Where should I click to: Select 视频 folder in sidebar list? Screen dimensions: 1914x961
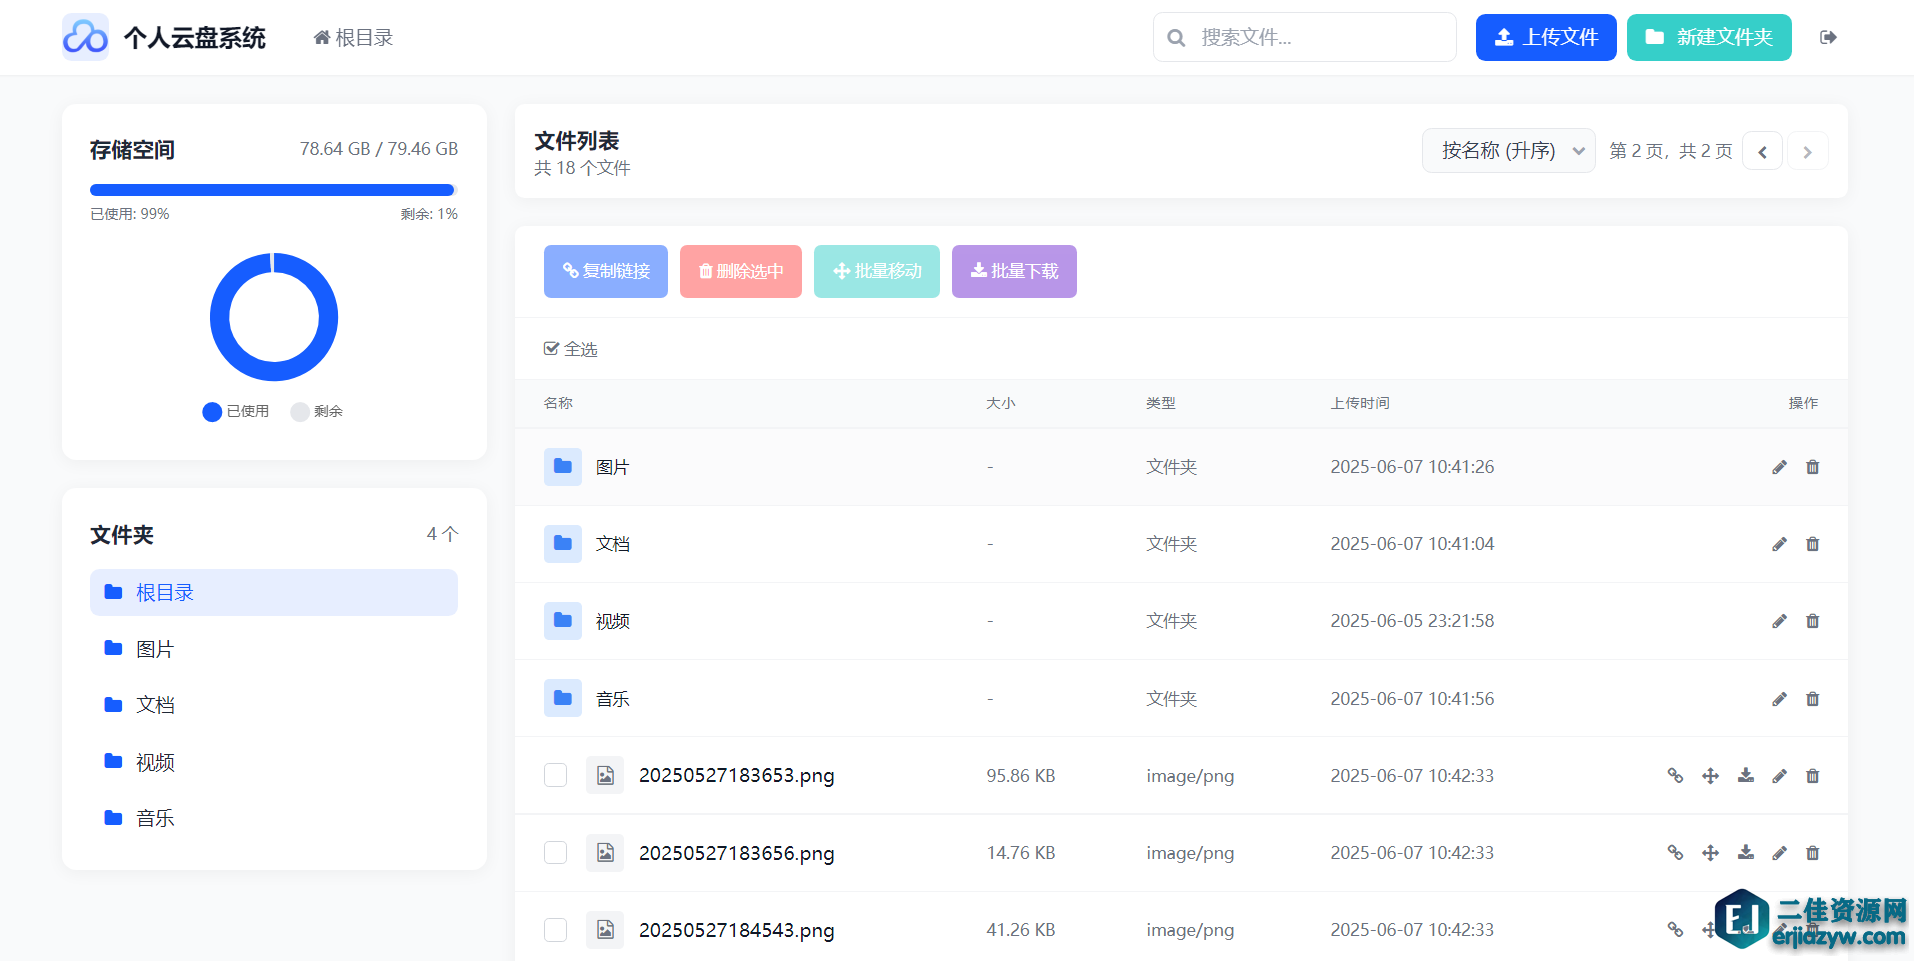pyautogui.click(x=155, y=762)
